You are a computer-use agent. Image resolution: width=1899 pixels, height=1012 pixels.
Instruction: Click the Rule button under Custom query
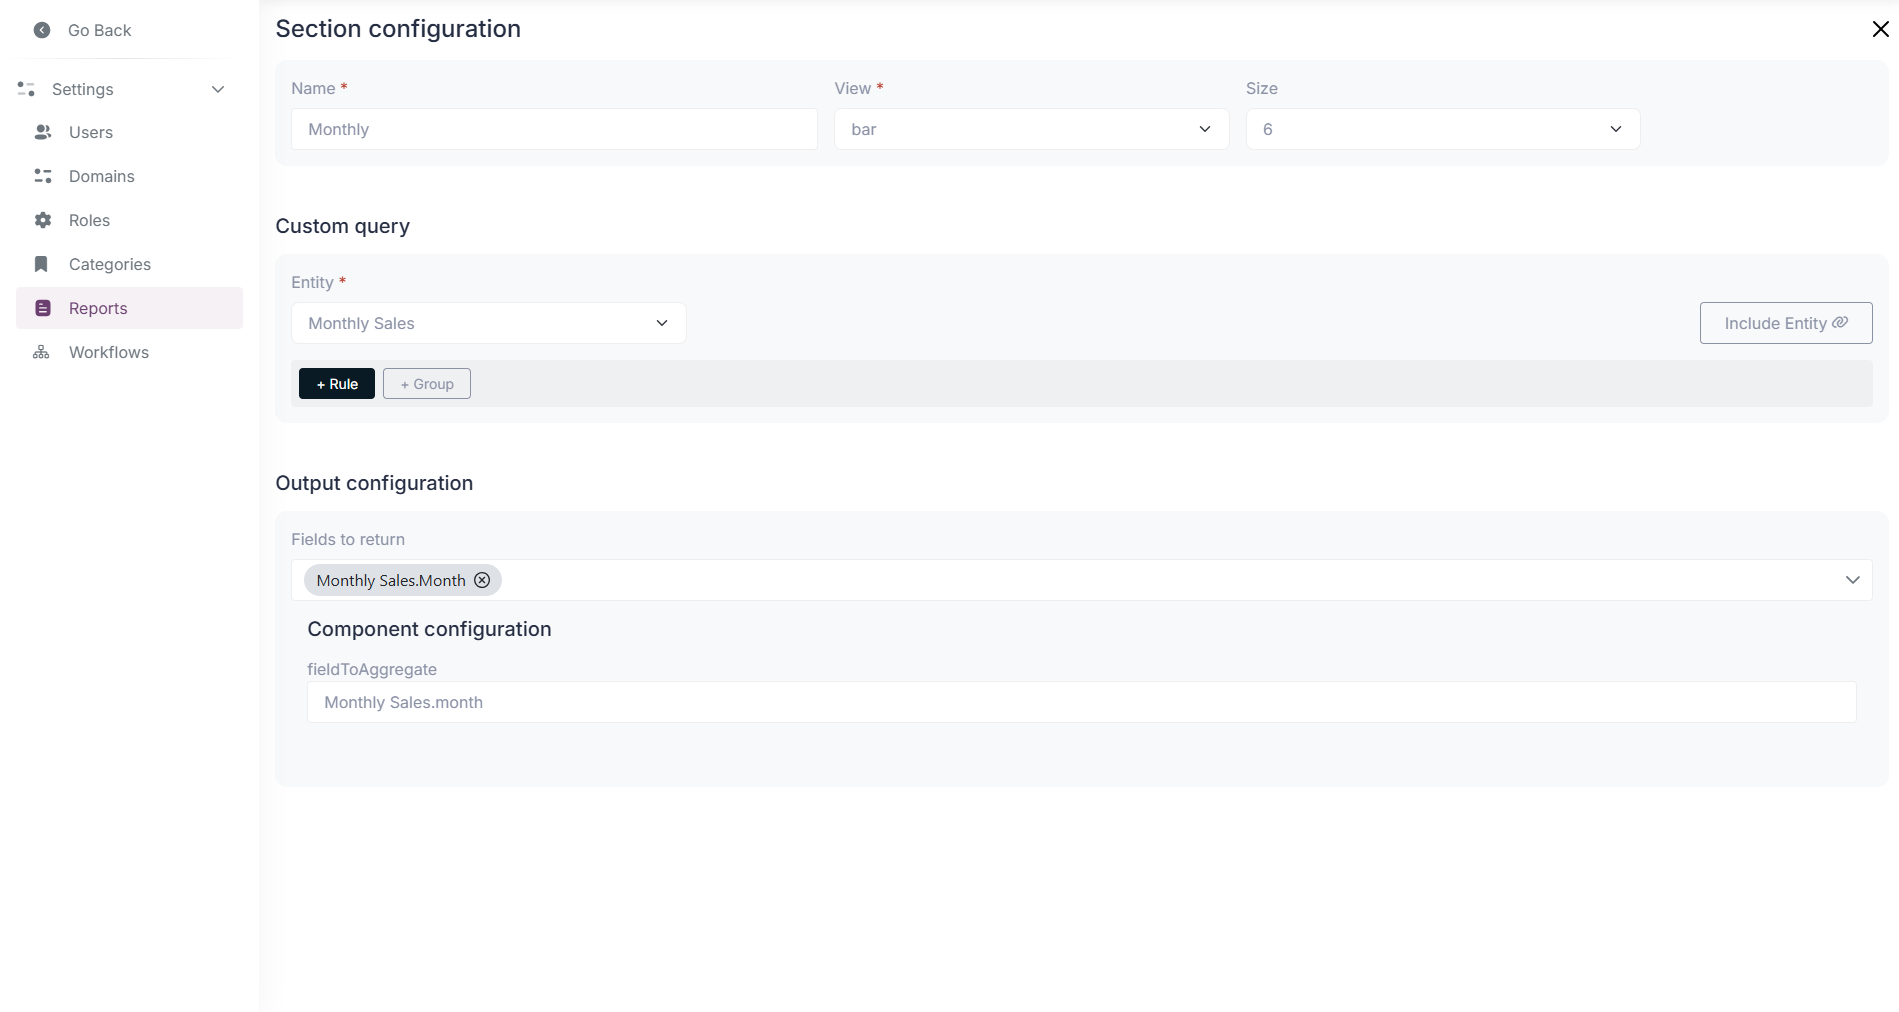coord(336,383)
